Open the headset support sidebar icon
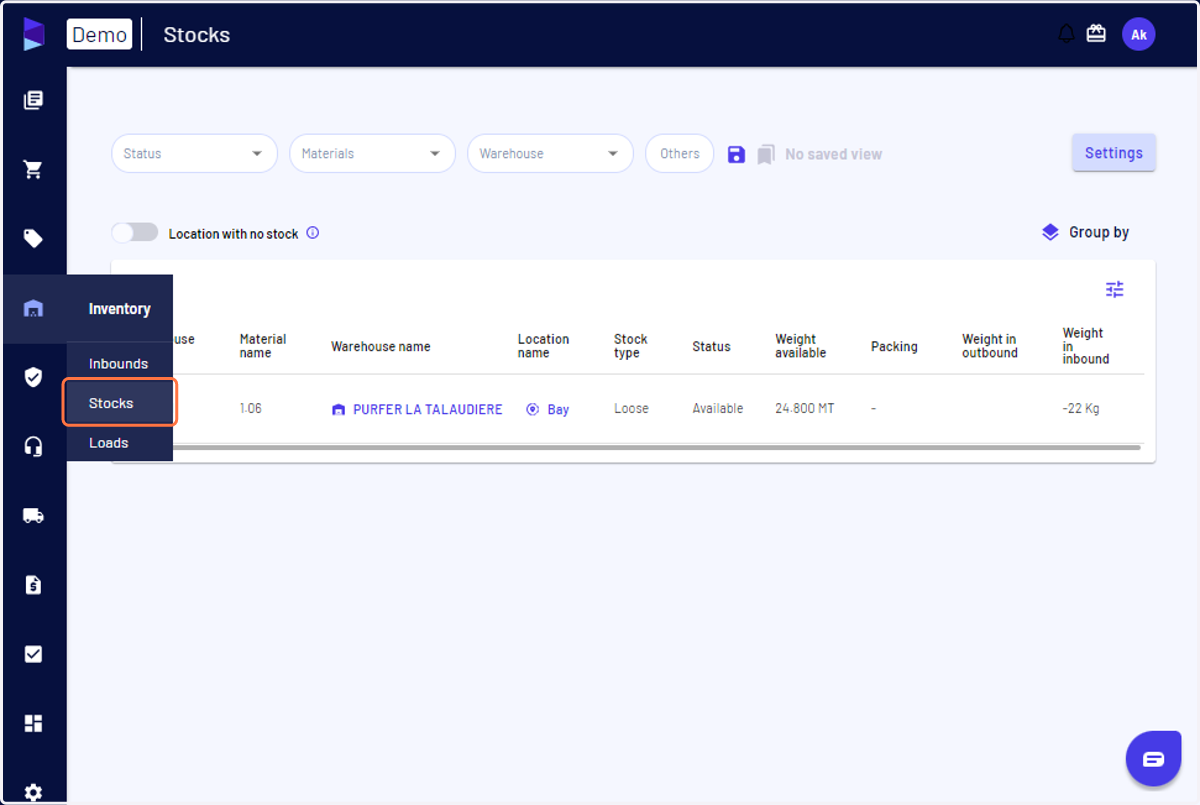The image size is (1200, 805). coord(33,446)
